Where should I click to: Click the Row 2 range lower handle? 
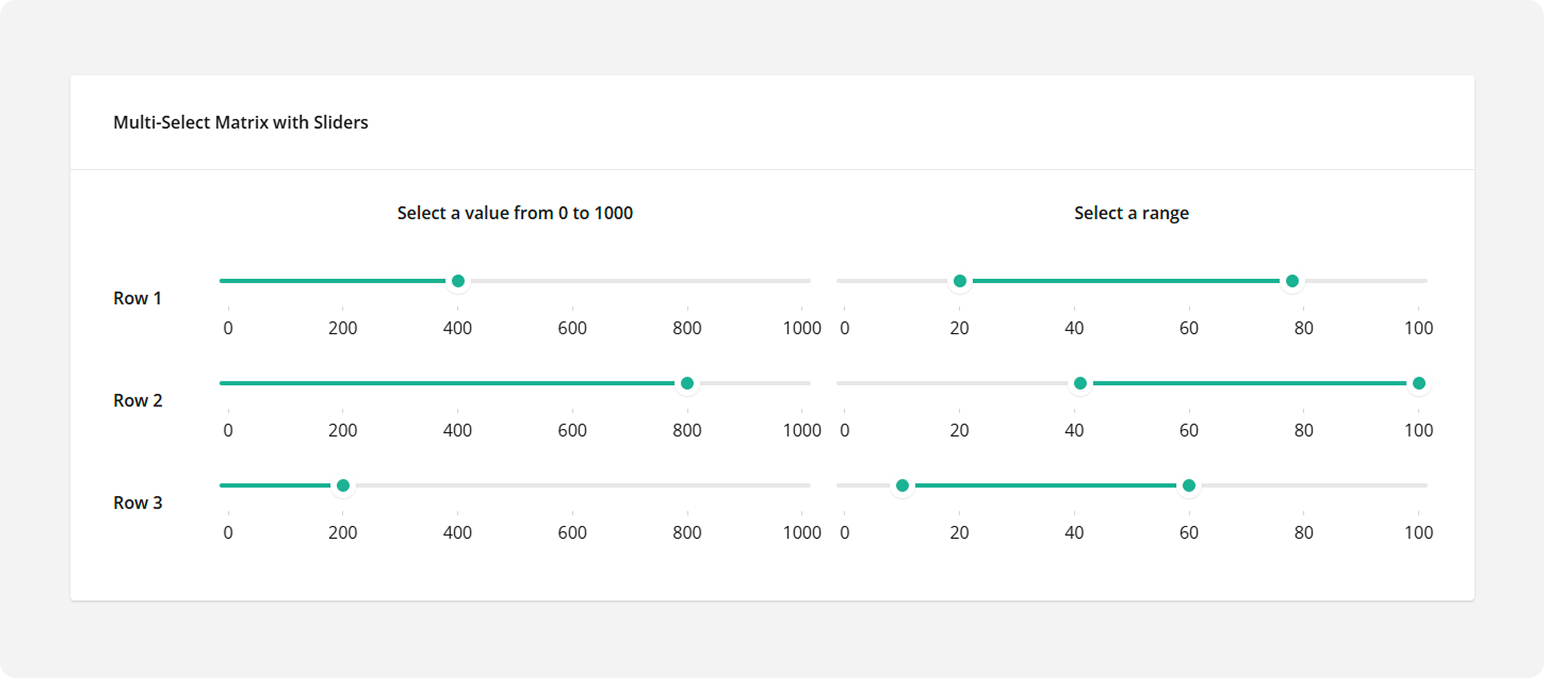[x=1080, y=383]
